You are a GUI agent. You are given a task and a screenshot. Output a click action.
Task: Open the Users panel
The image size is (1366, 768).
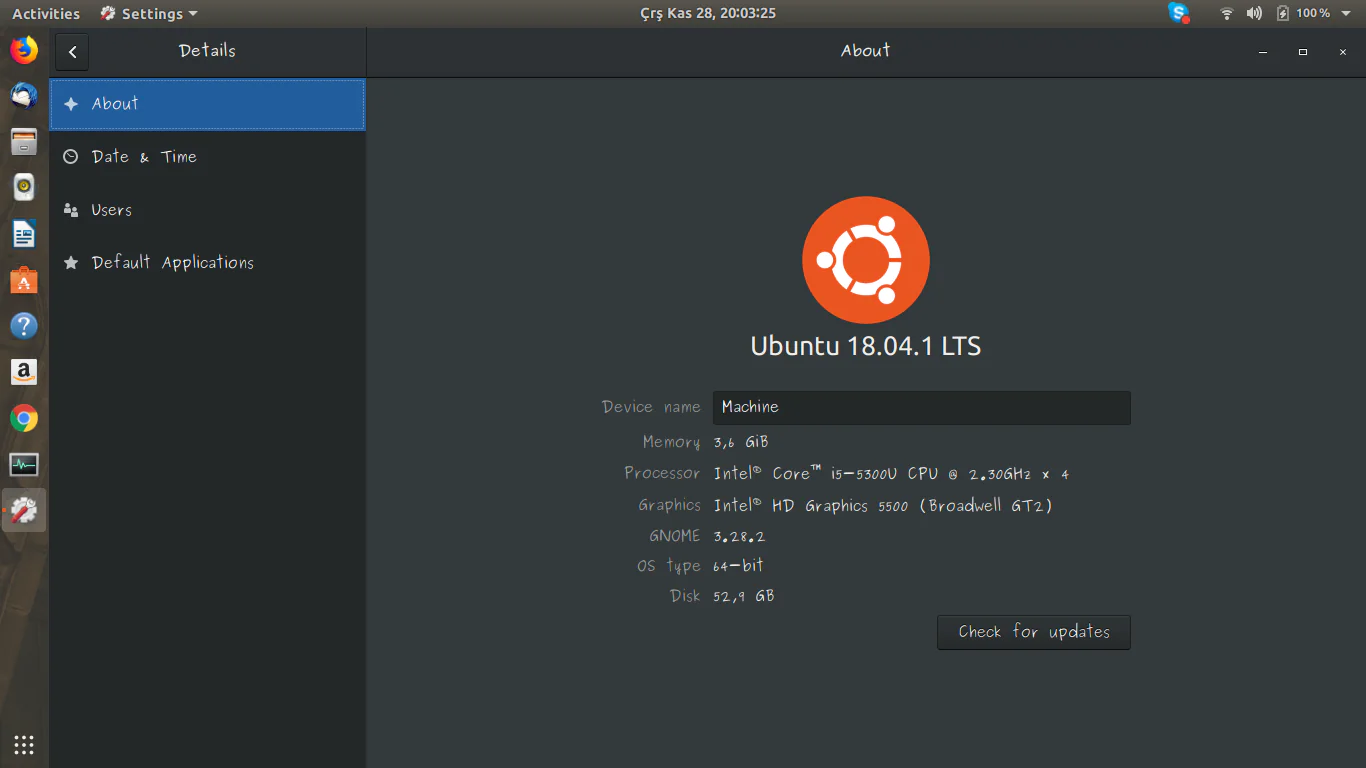pos(207,210)
